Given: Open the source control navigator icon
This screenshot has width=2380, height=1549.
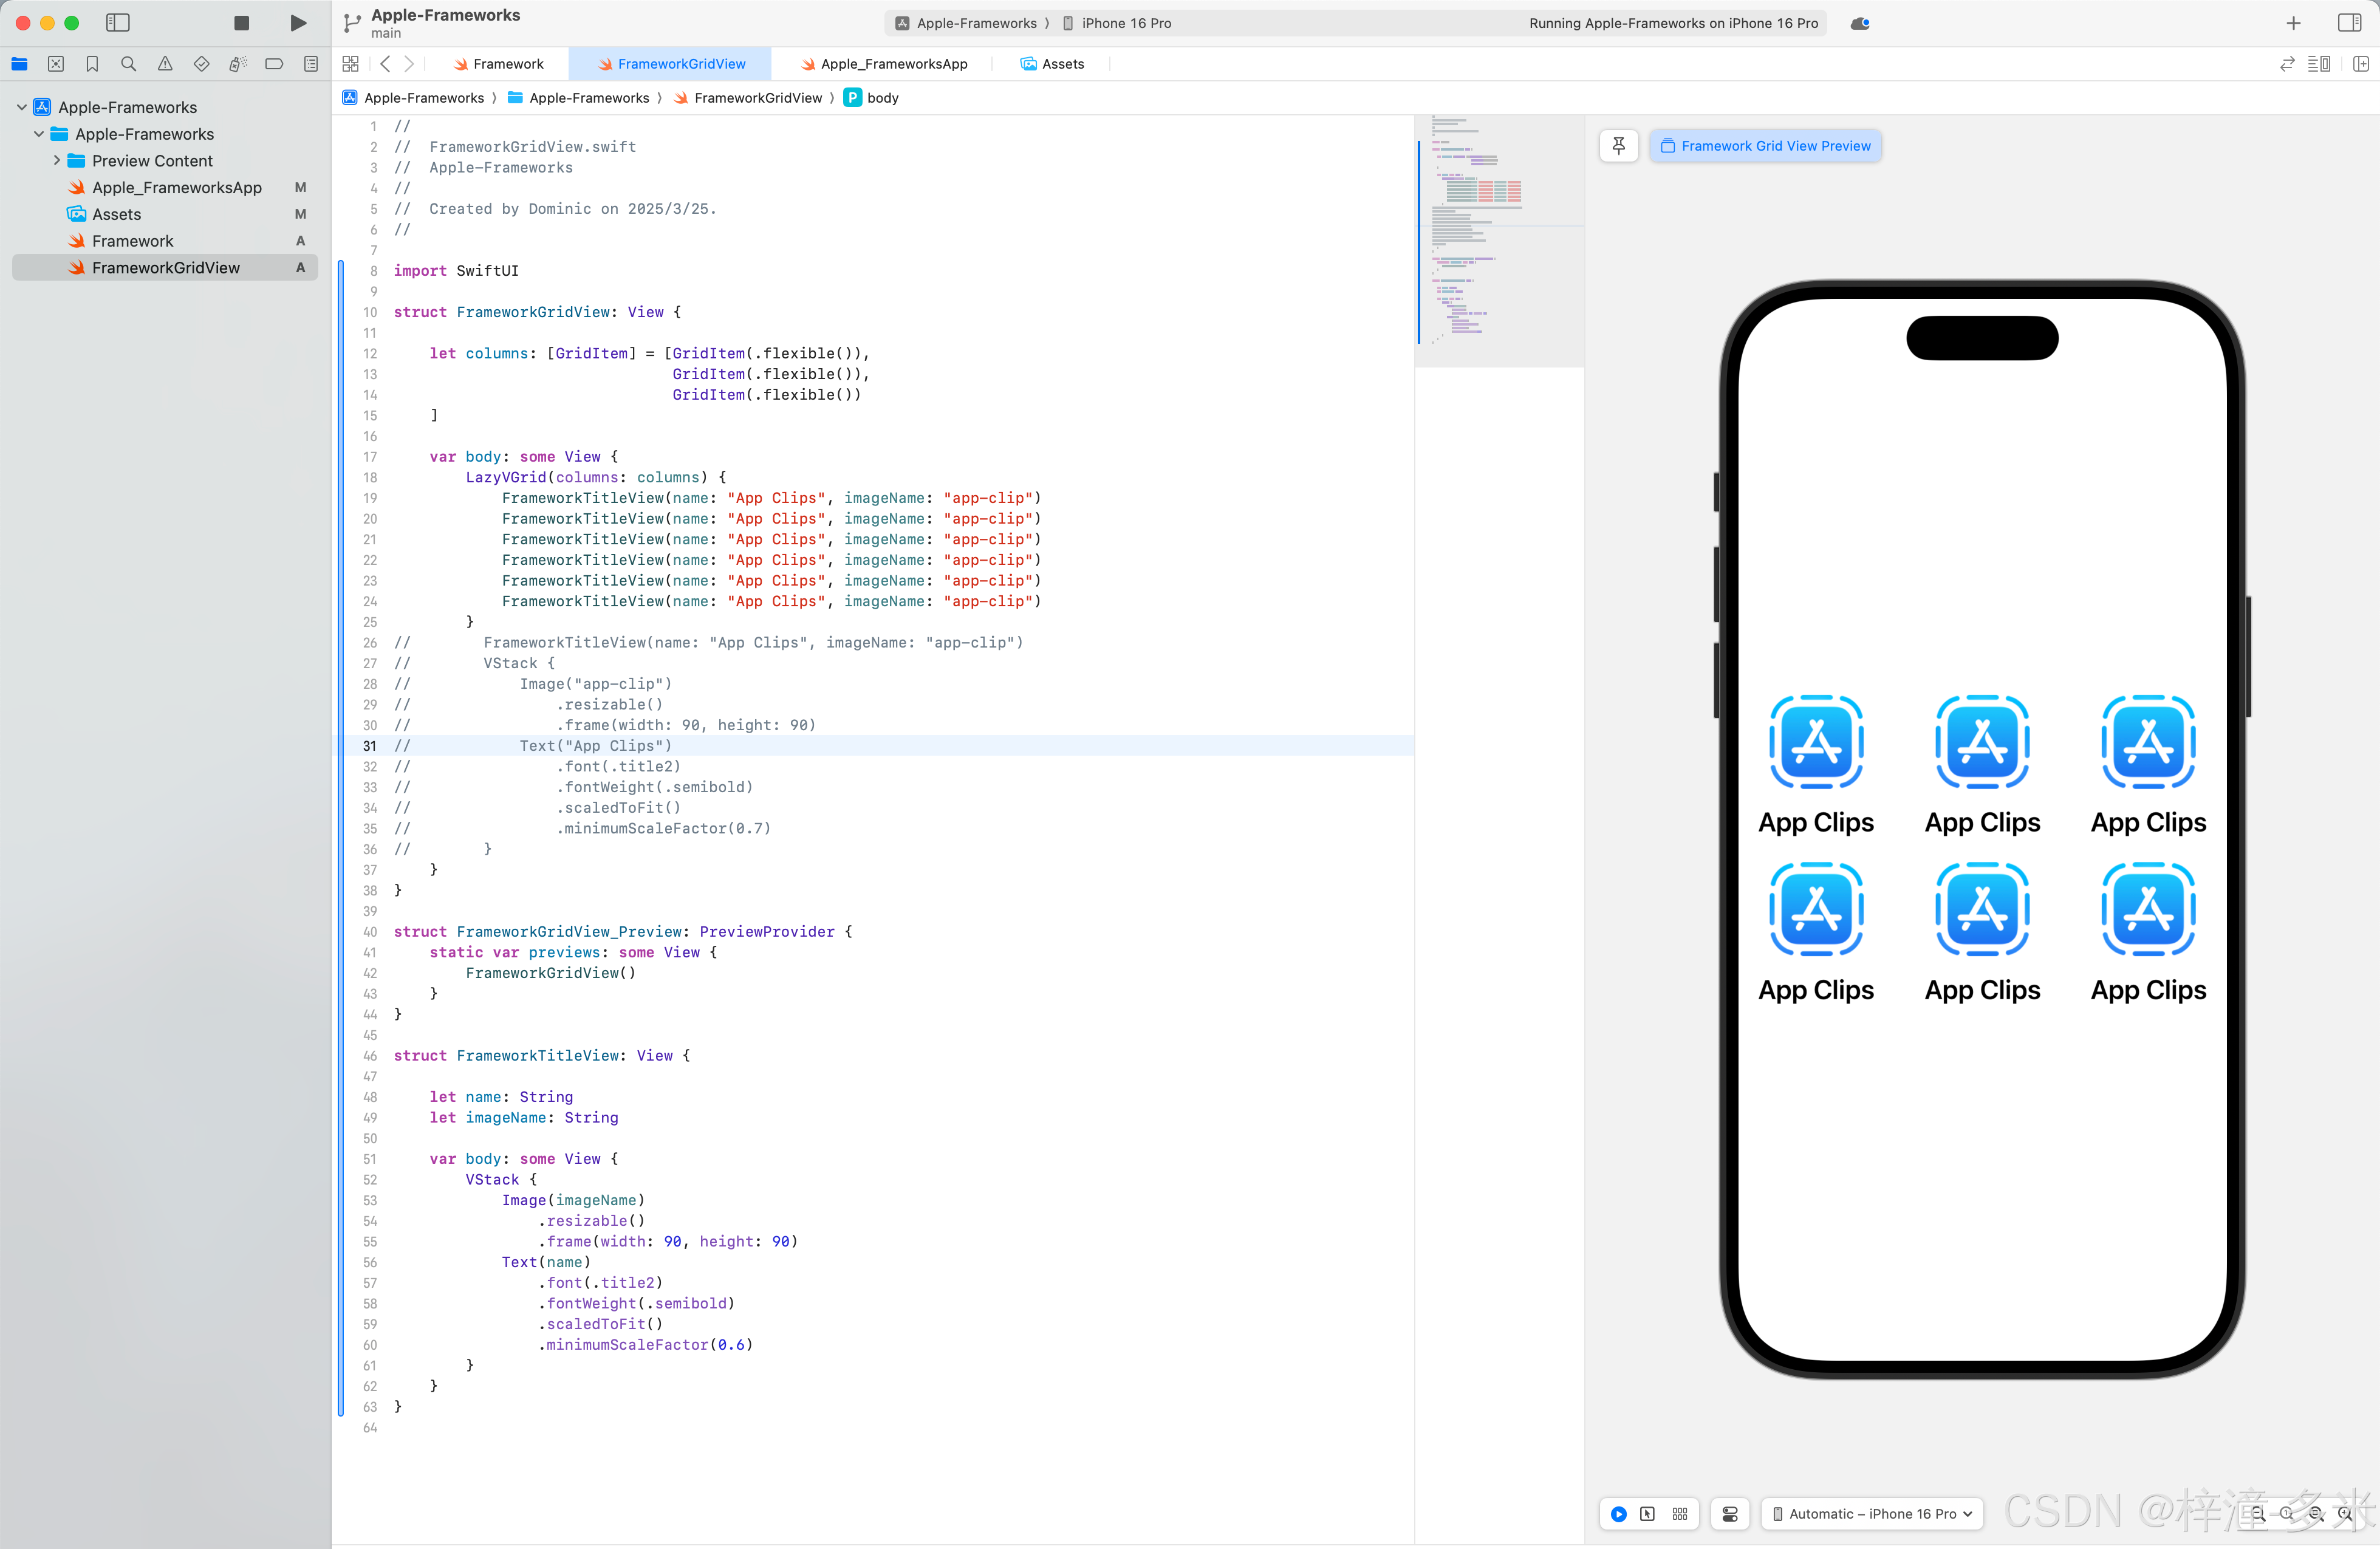Looking at the screenshot, I should (x=56, y=64).
